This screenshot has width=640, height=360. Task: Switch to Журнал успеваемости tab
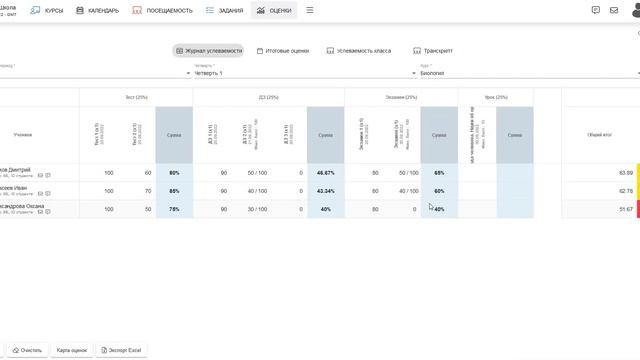tap(209, 51)
